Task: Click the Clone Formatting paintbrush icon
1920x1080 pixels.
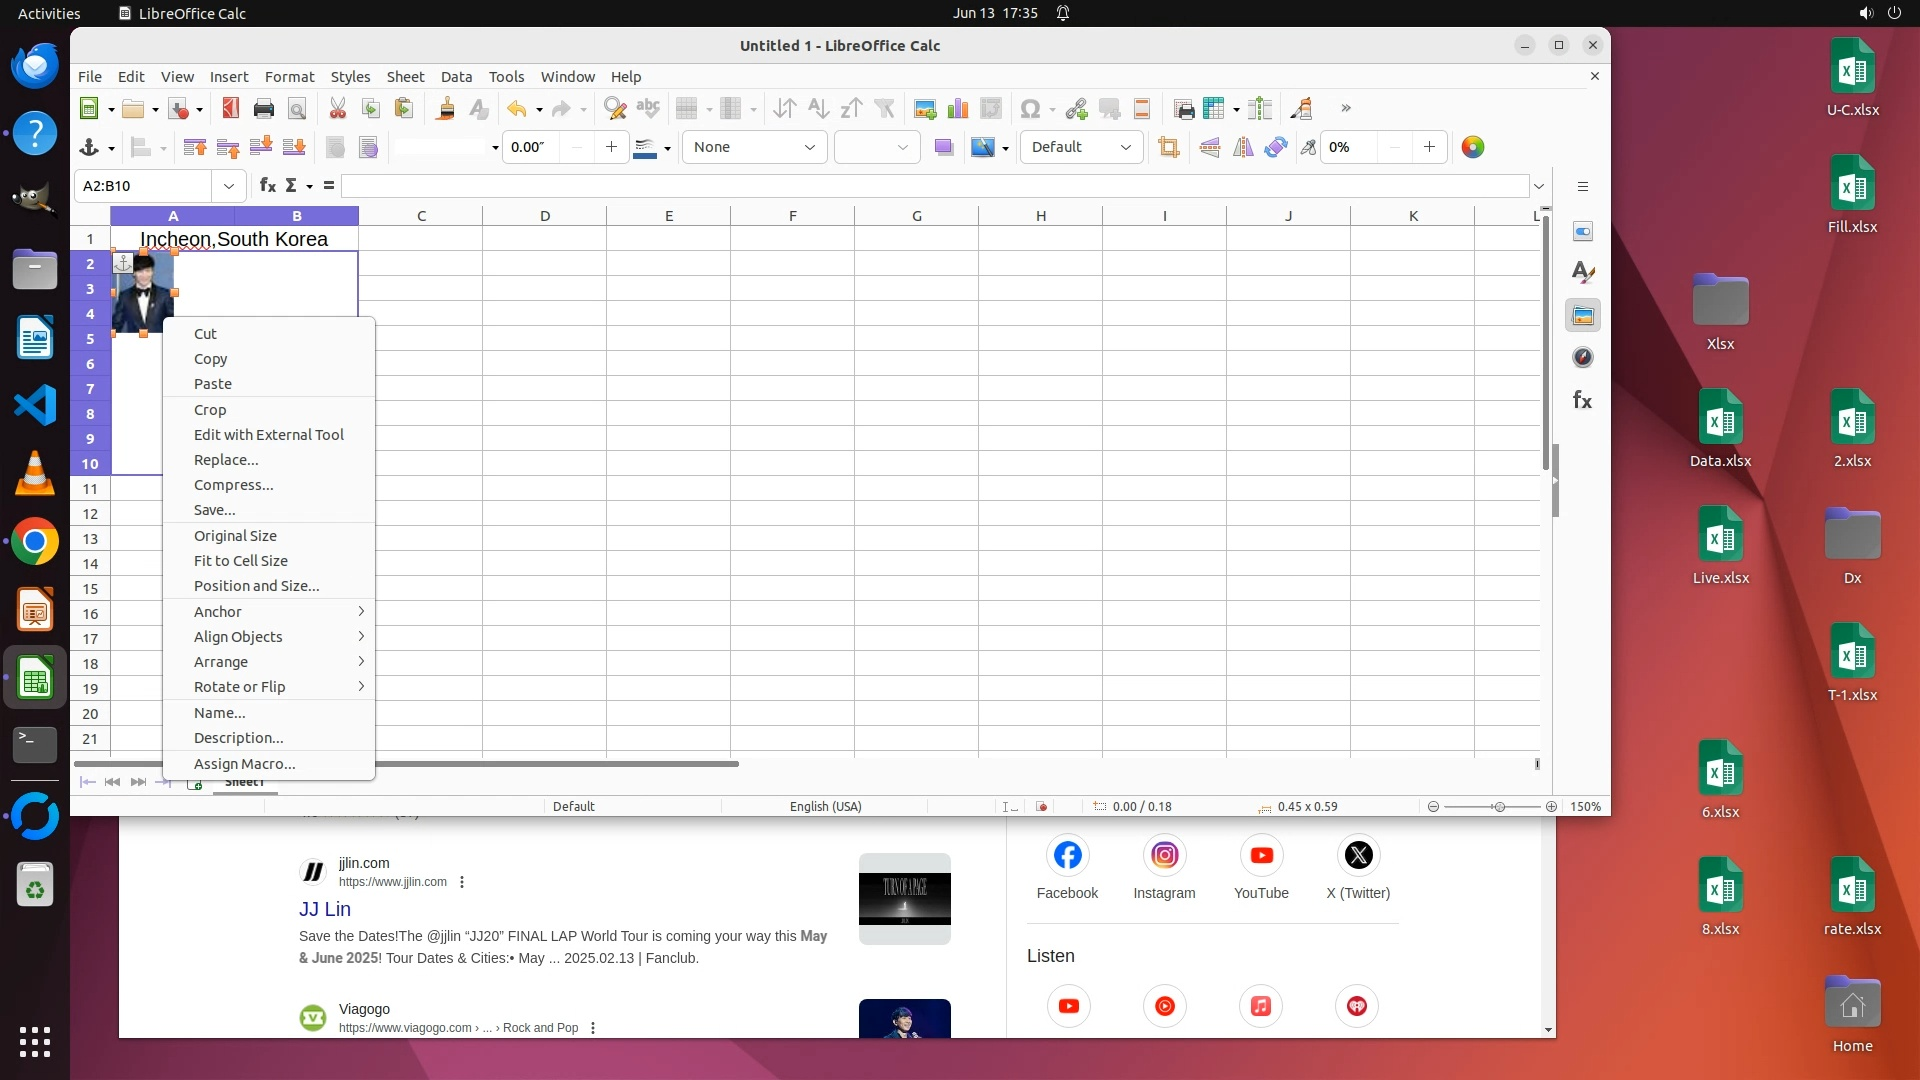Action: coord(446,109)
